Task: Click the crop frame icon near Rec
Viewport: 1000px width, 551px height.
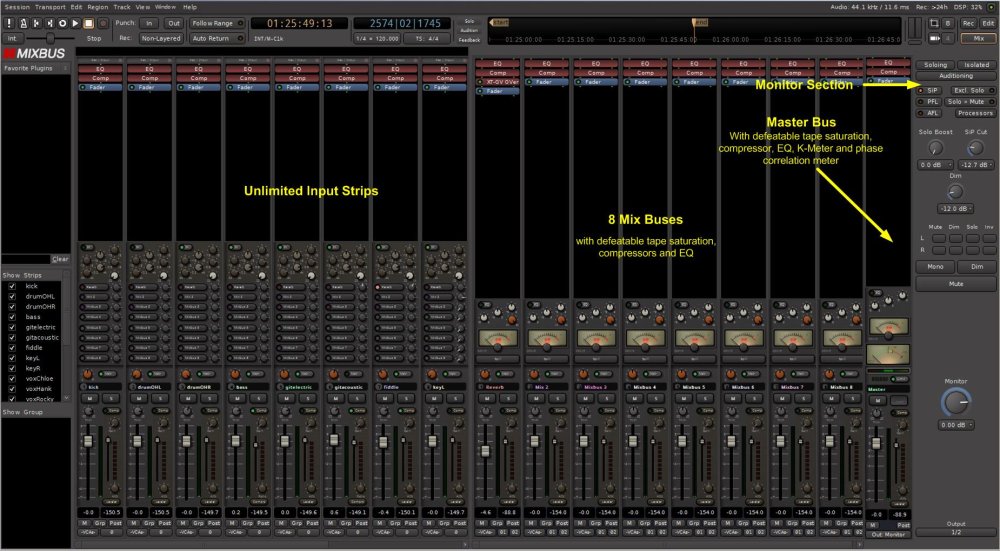Action: click(934, 23)
